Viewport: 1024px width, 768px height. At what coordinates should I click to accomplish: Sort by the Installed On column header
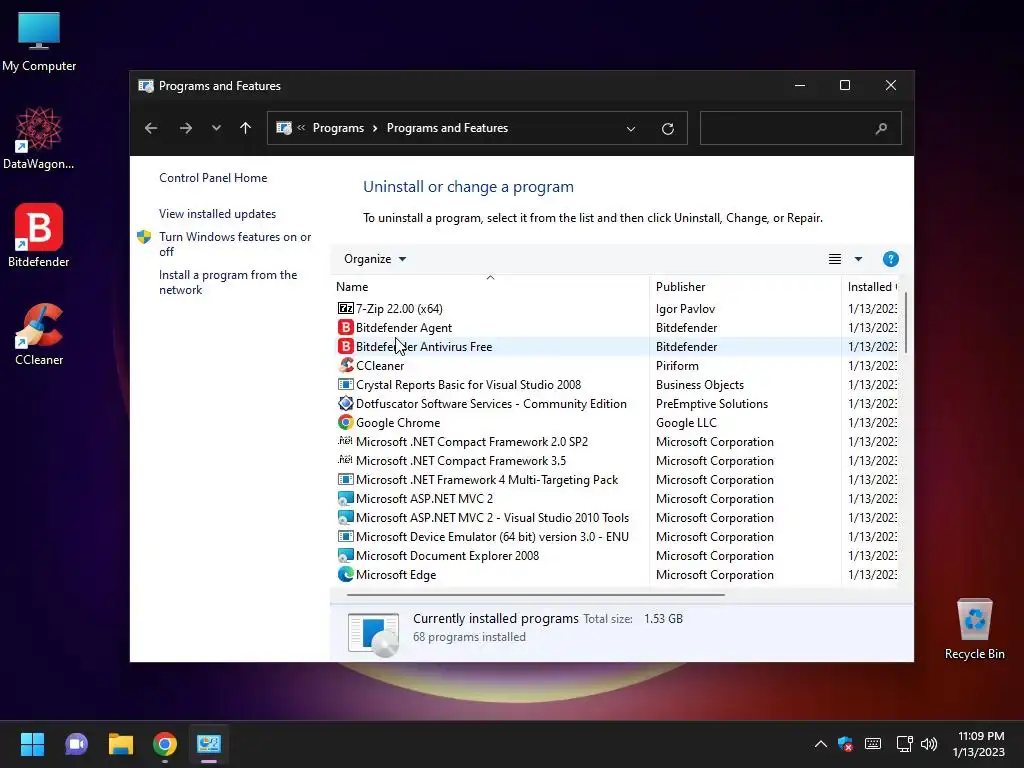click(872, 287)
